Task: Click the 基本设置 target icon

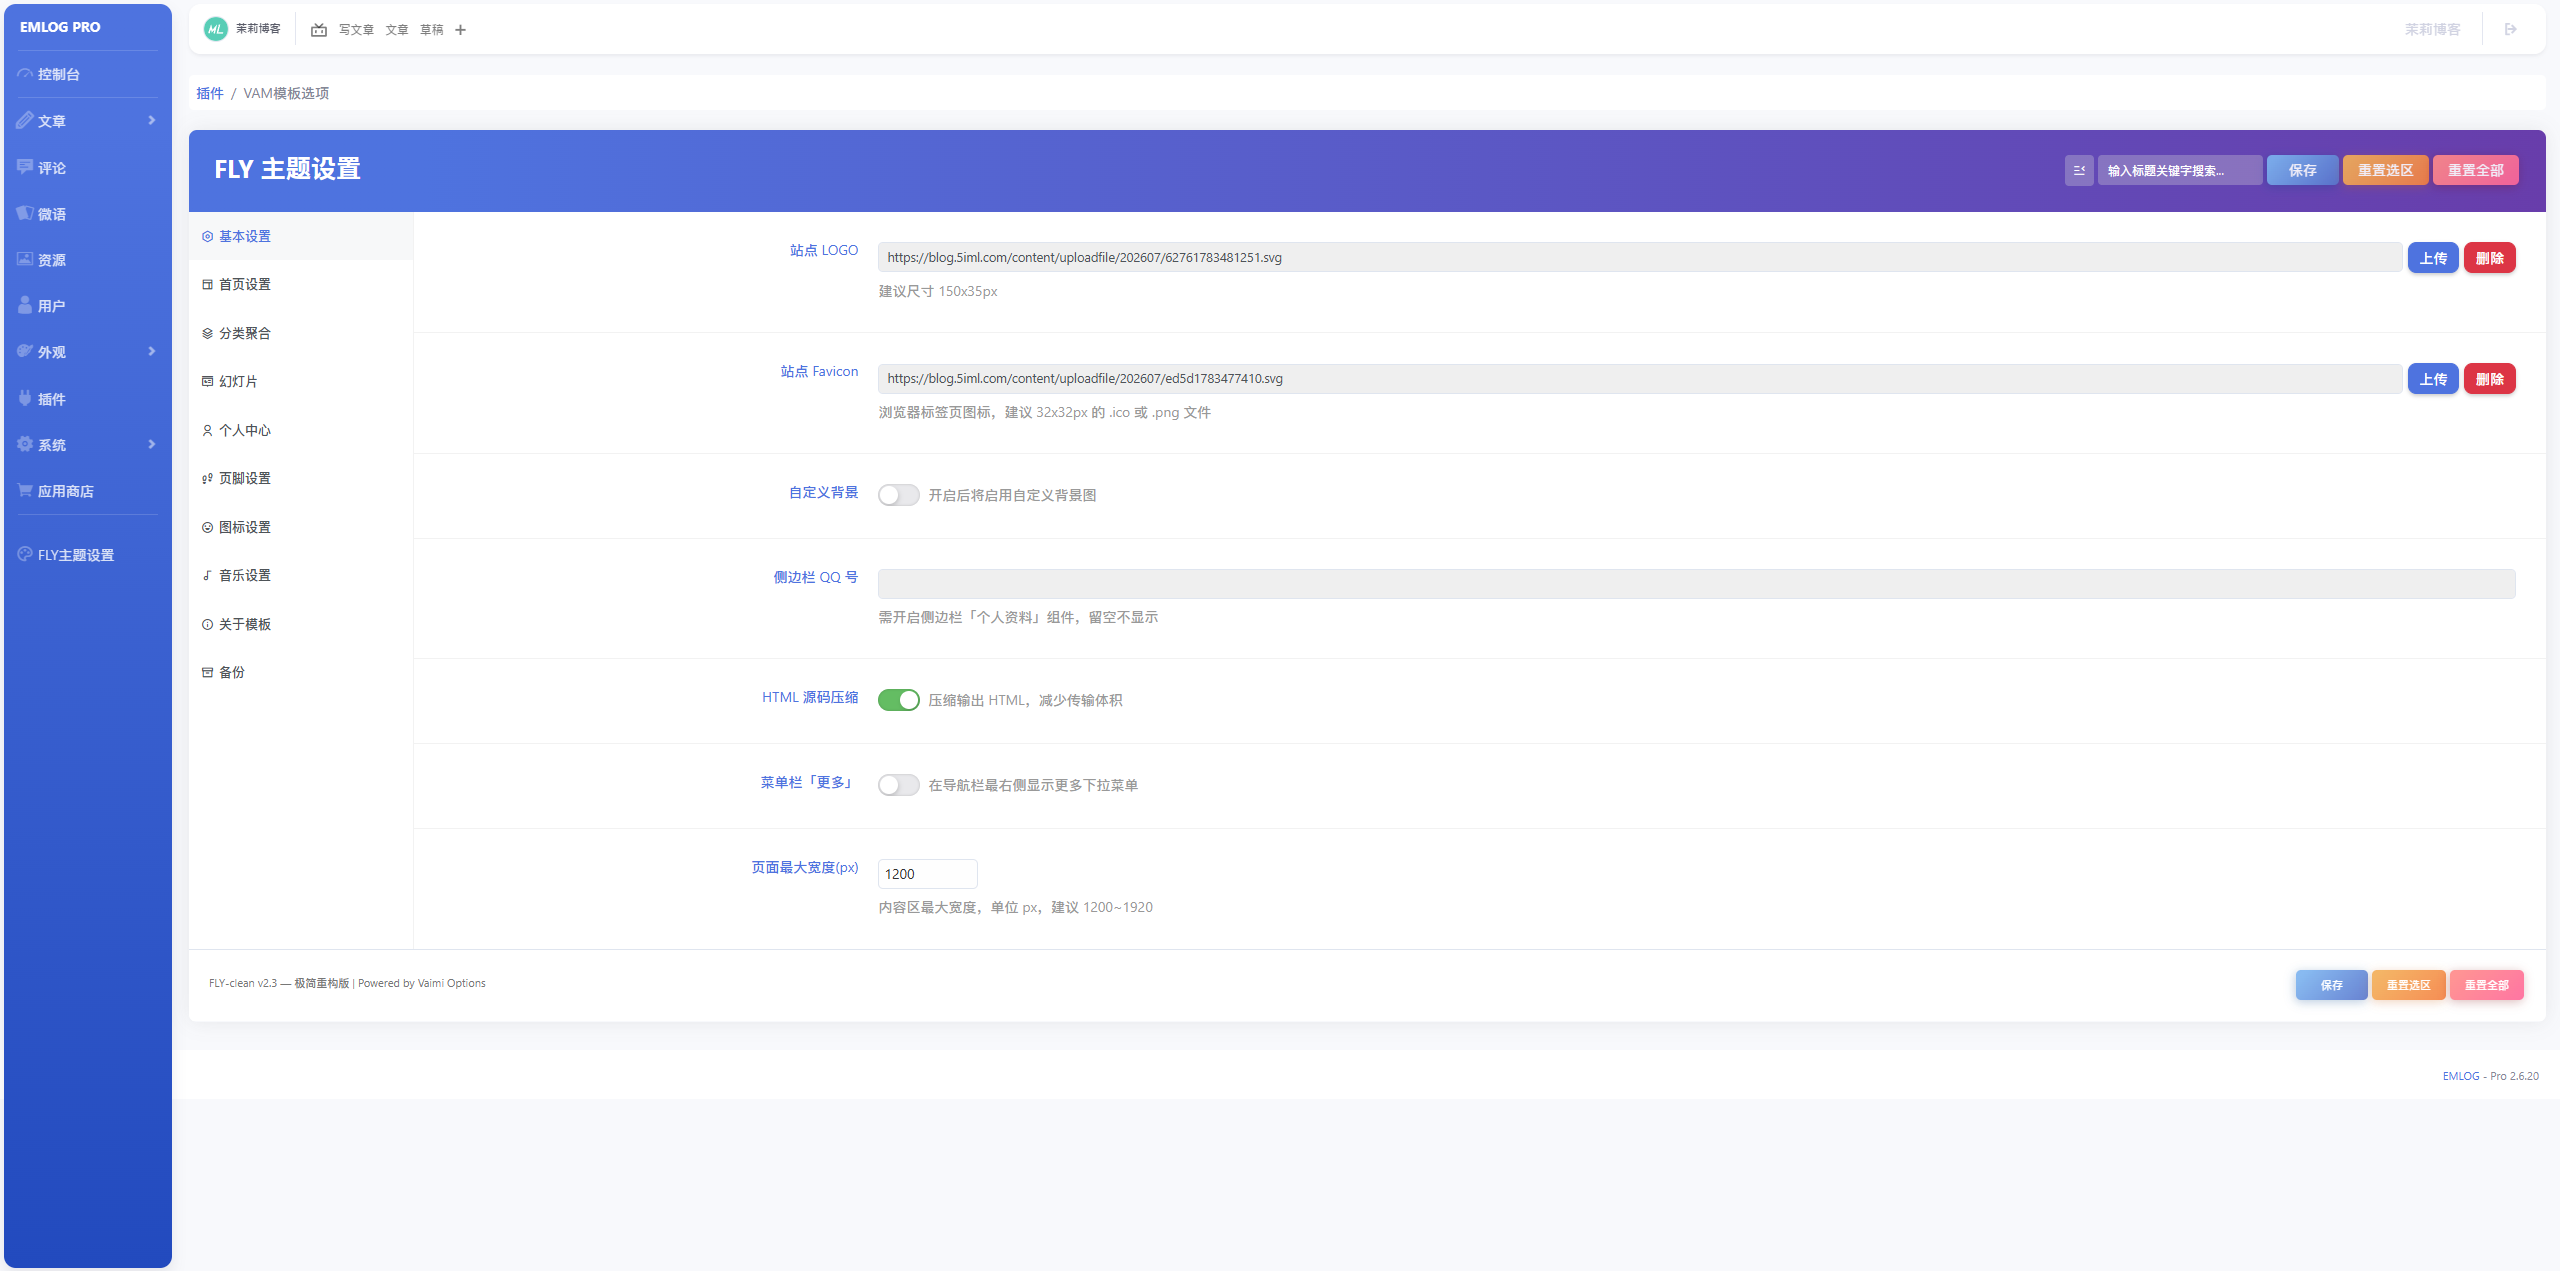Action: click(x=207, y=237)
